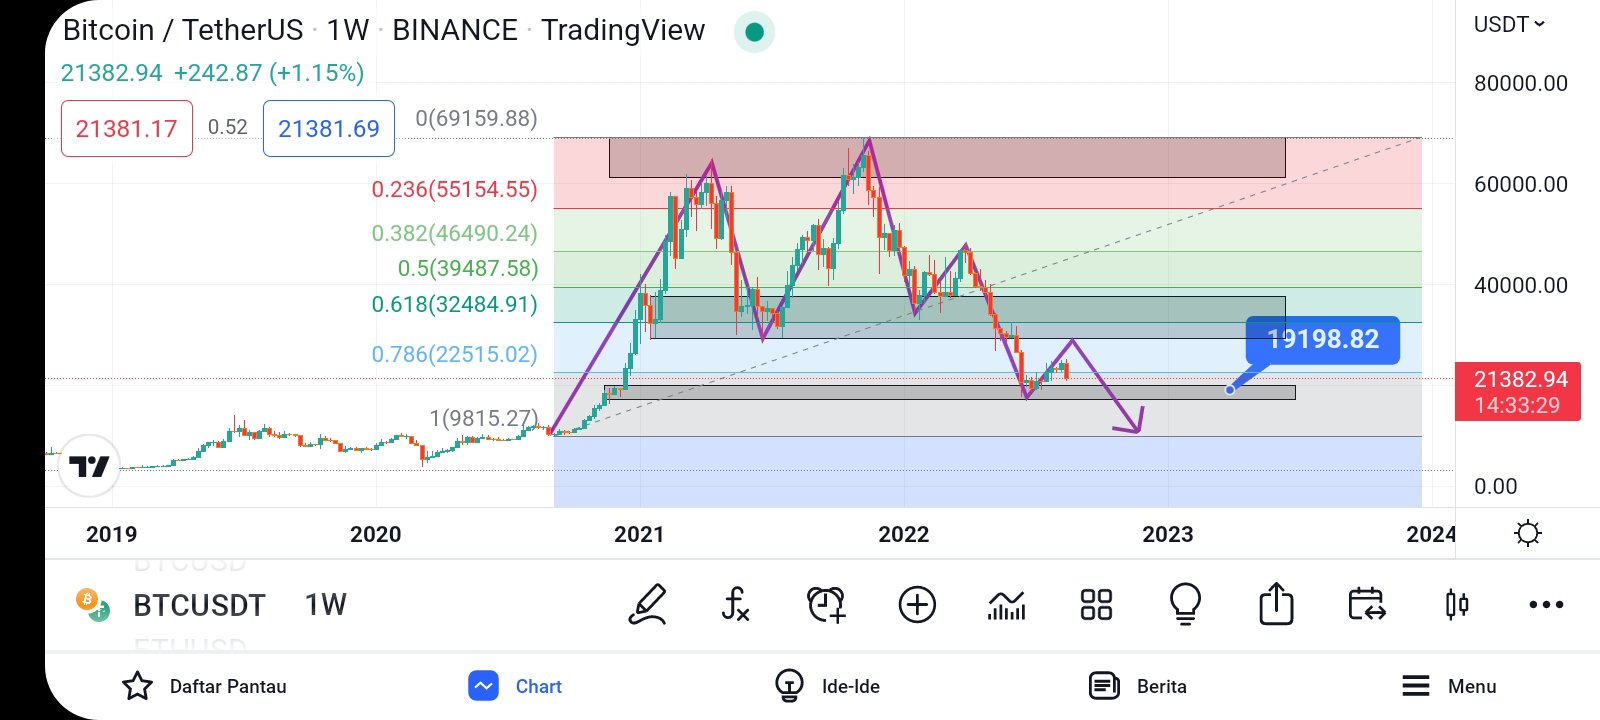Switch to the Berita tab
The height and width of the screenshot is (720, 1600).
(x=1138, y=686)
